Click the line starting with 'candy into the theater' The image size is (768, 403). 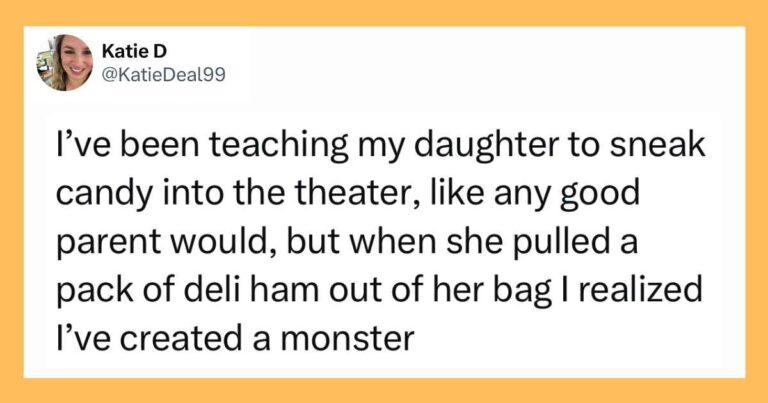click(x=348, y=194)
